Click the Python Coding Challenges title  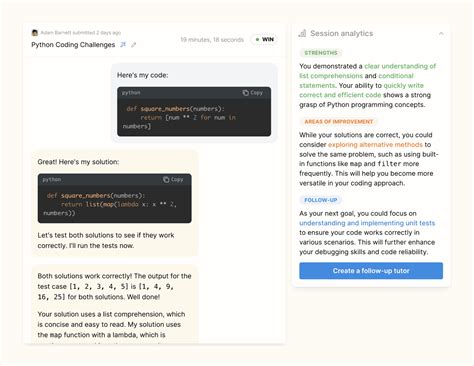(73, 45)
